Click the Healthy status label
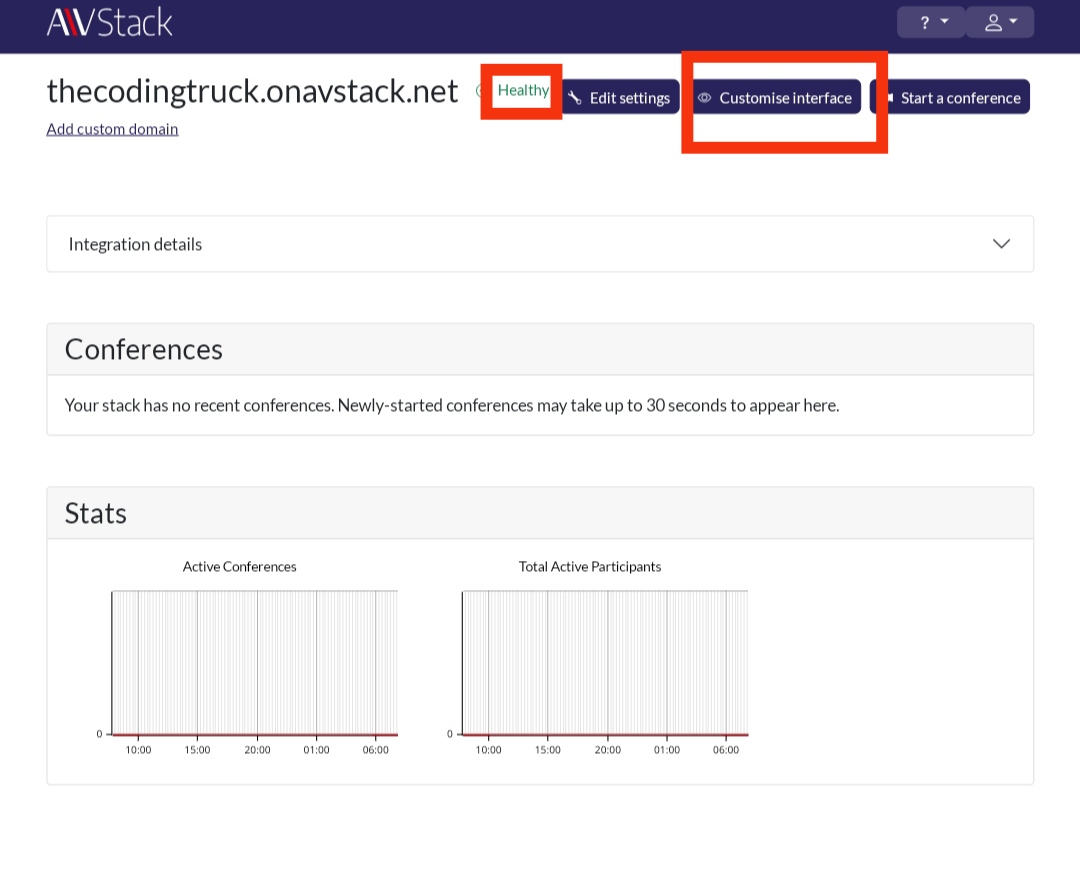The image size is (1080, 880). (523, 91)
